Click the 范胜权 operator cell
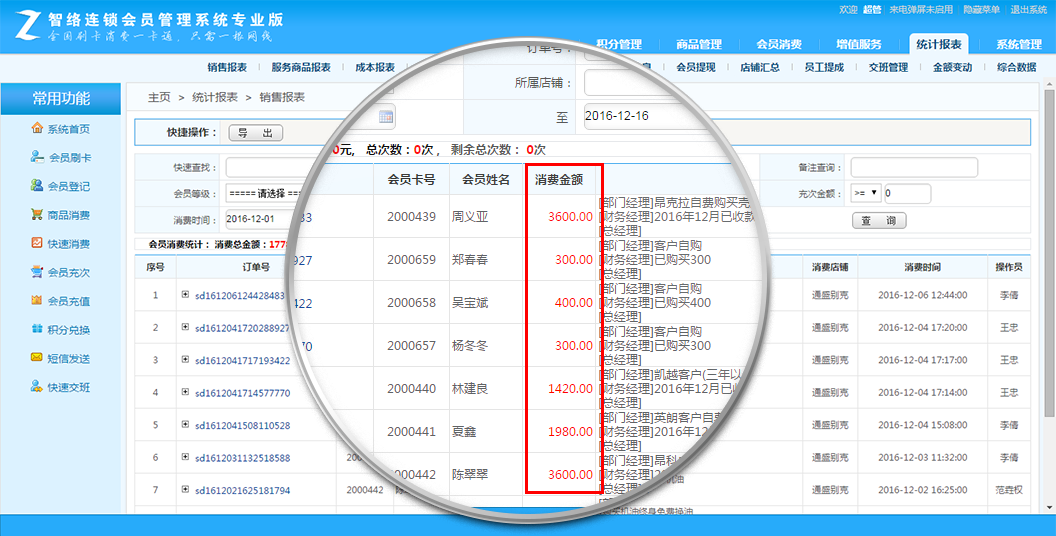Screen dimensions: 1056x536 1009,490
